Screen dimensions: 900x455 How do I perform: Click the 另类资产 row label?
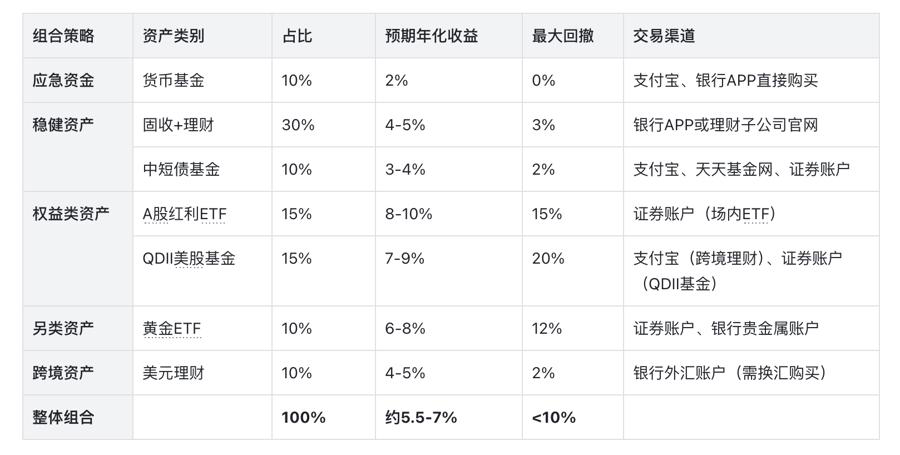point(63,328)
